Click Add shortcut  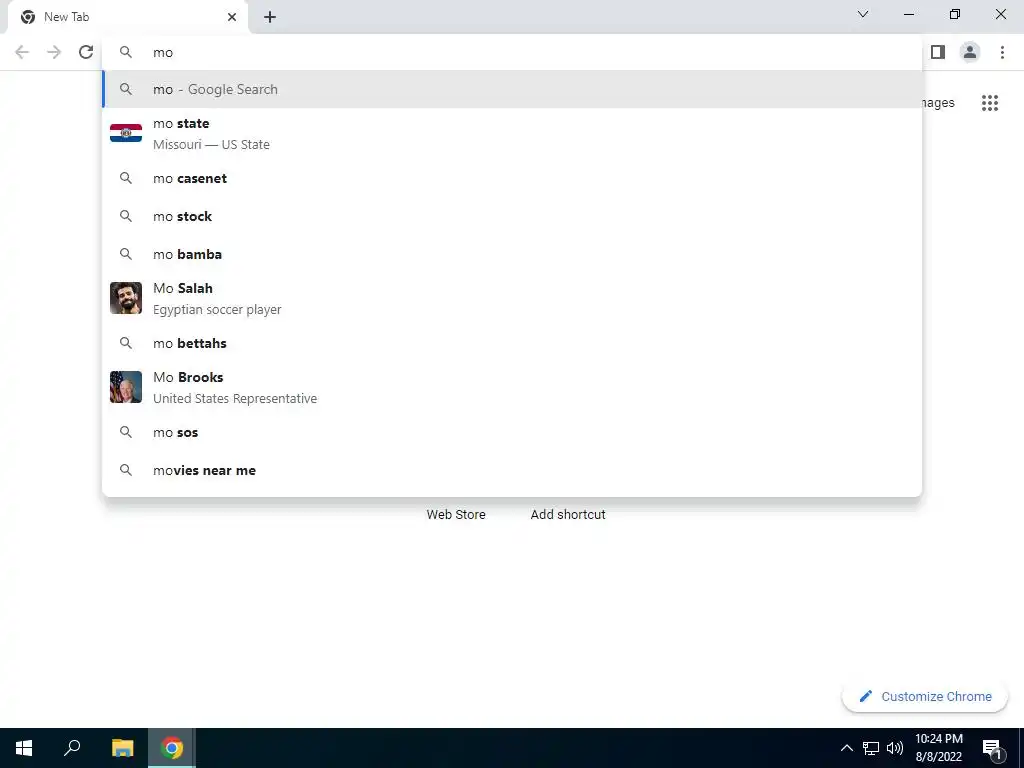tap(568, 515)
